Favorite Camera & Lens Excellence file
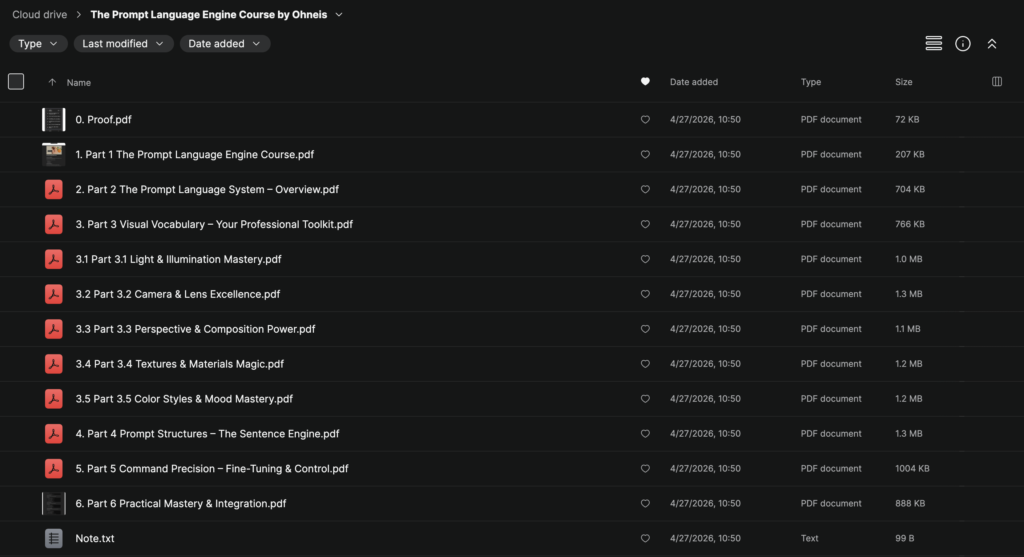This screenshot has width=1024, height=557. (645, 294)
